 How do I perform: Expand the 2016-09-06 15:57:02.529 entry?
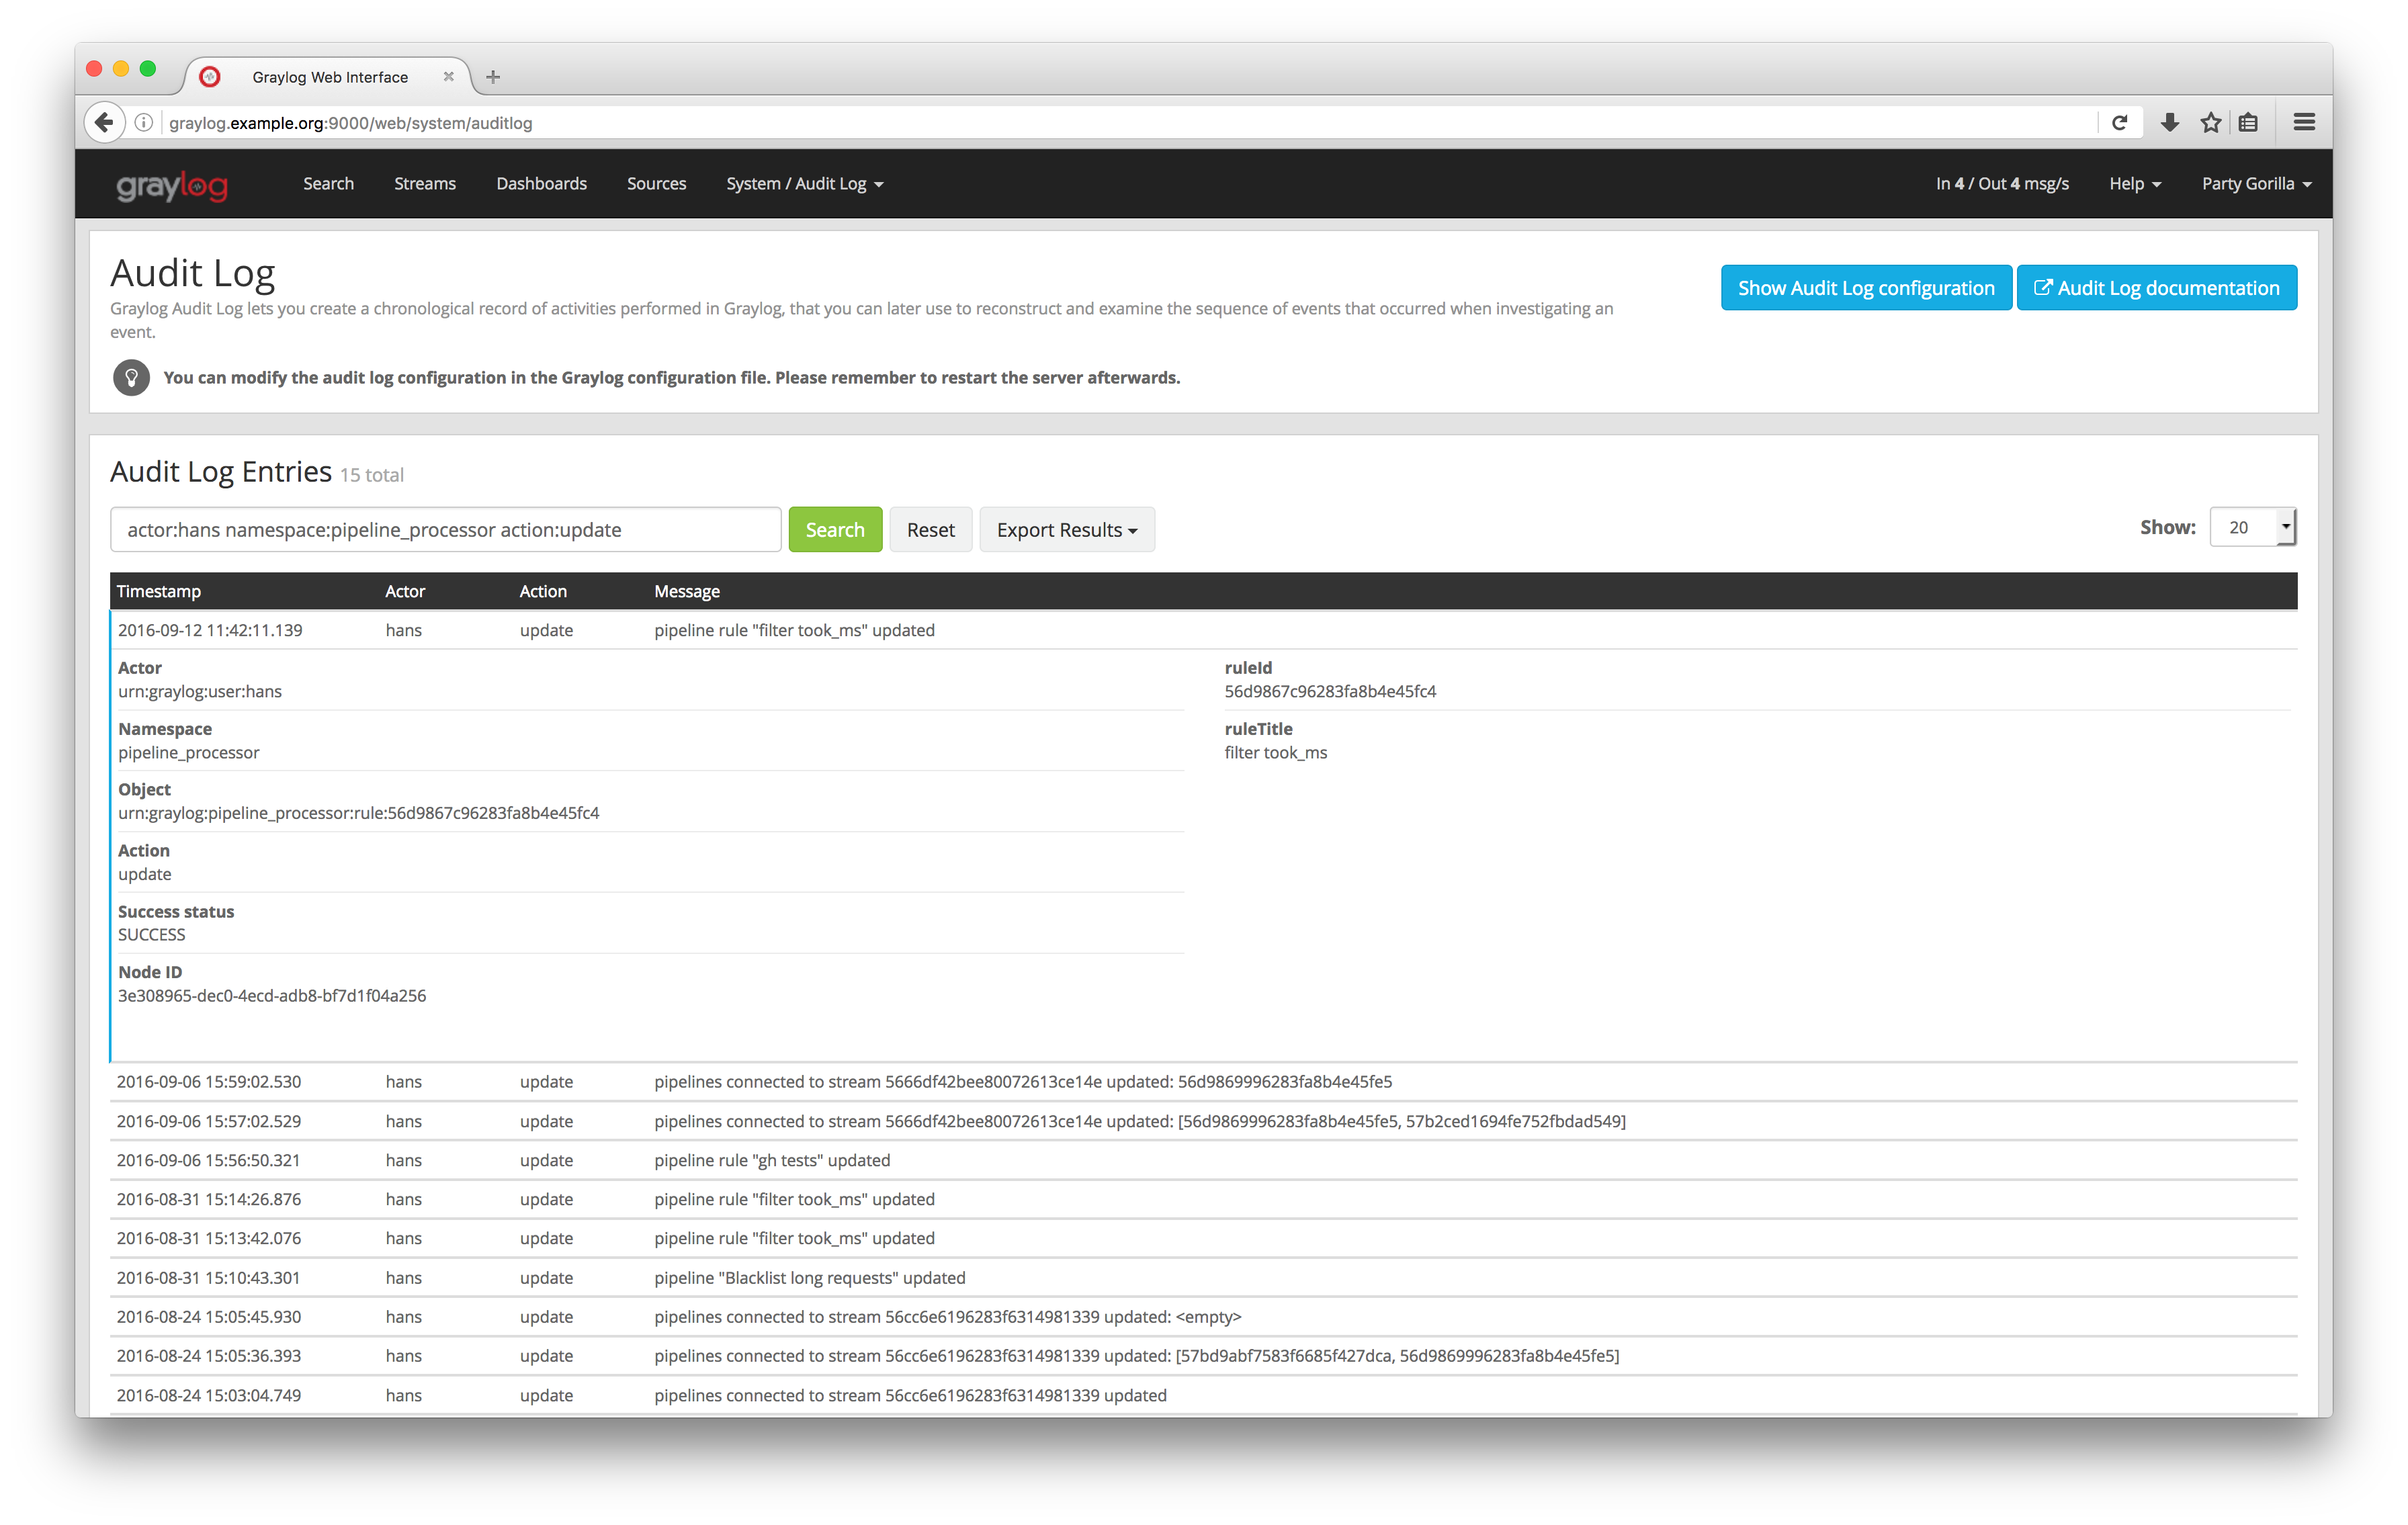(1203, 1121)
